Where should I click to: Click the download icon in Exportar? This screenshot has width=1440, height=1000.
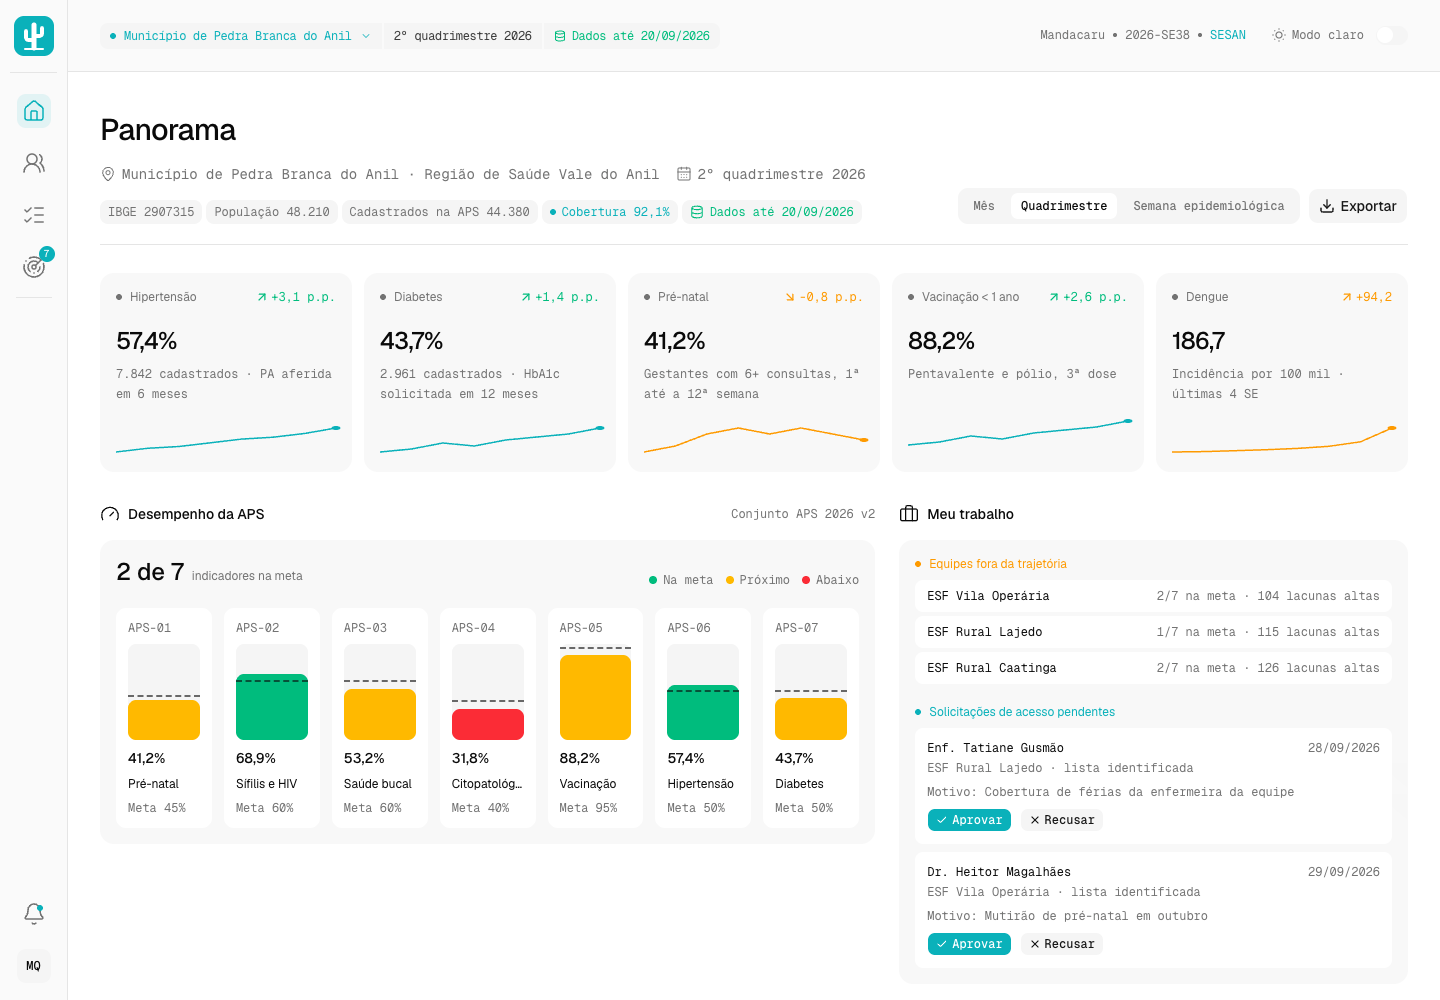pyautogui.click(x=1327, y=206)
